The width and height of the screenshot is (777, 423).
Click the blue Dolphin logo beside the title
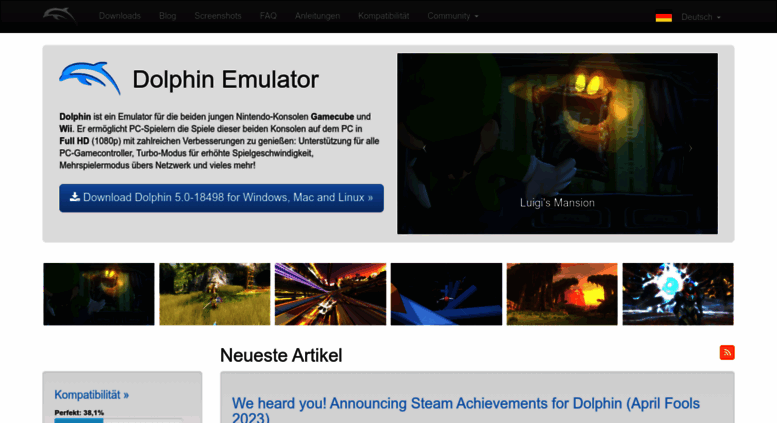90,78
